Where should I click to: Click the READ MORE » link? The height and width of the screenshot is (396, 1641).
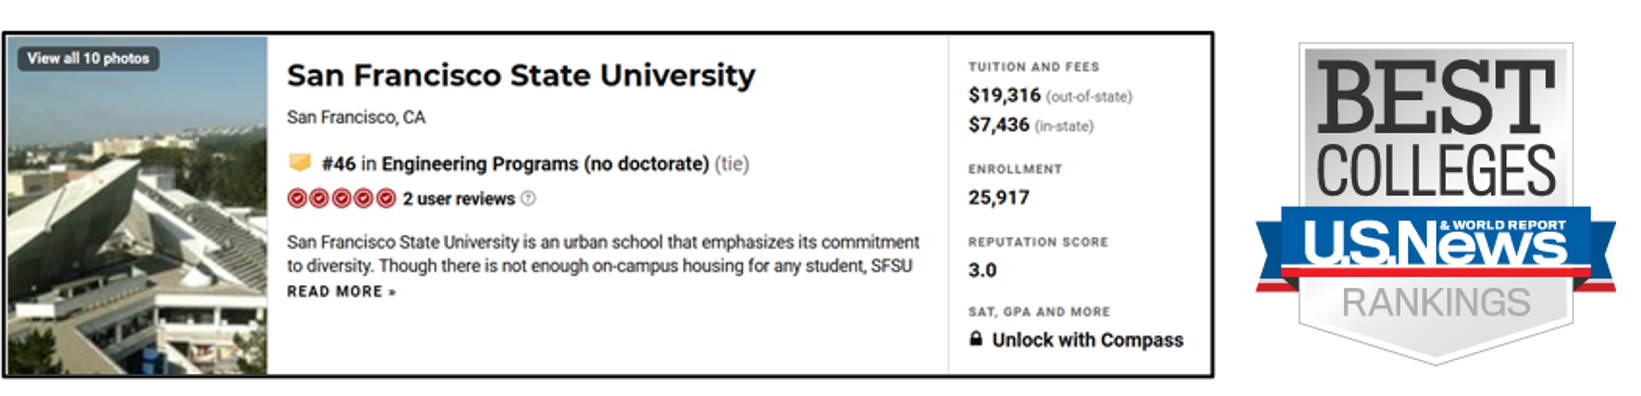[x=341, y=291]
